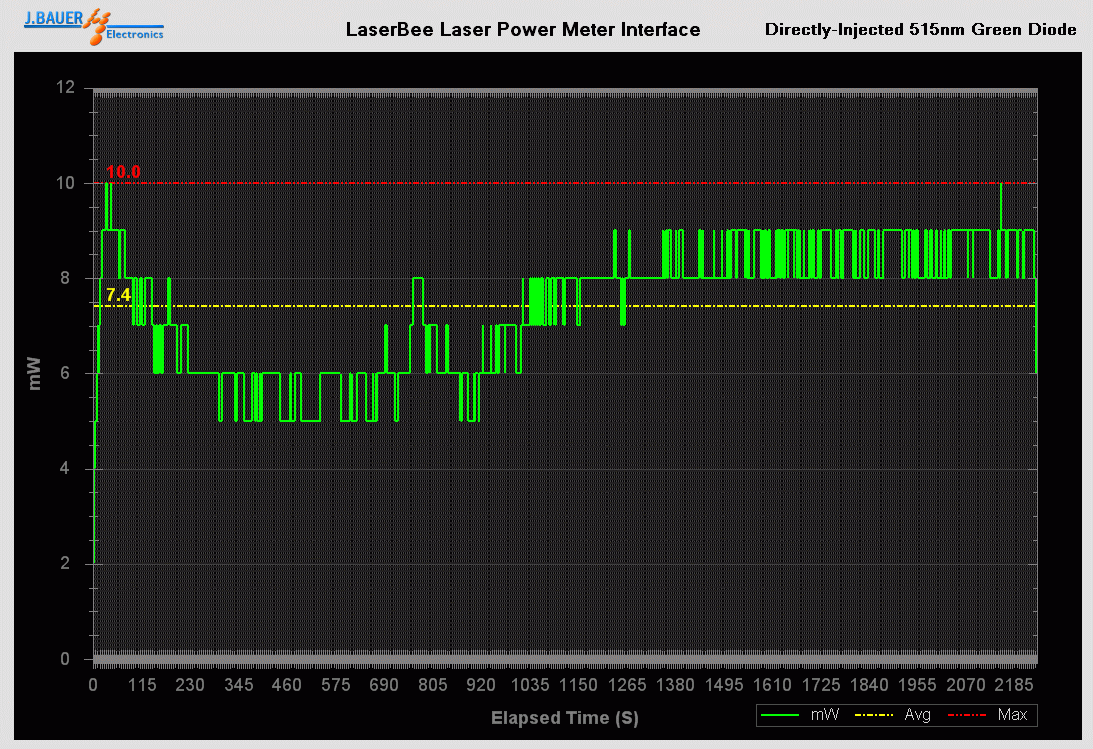Click the 12 label on the mW axis

coord(66,88)
